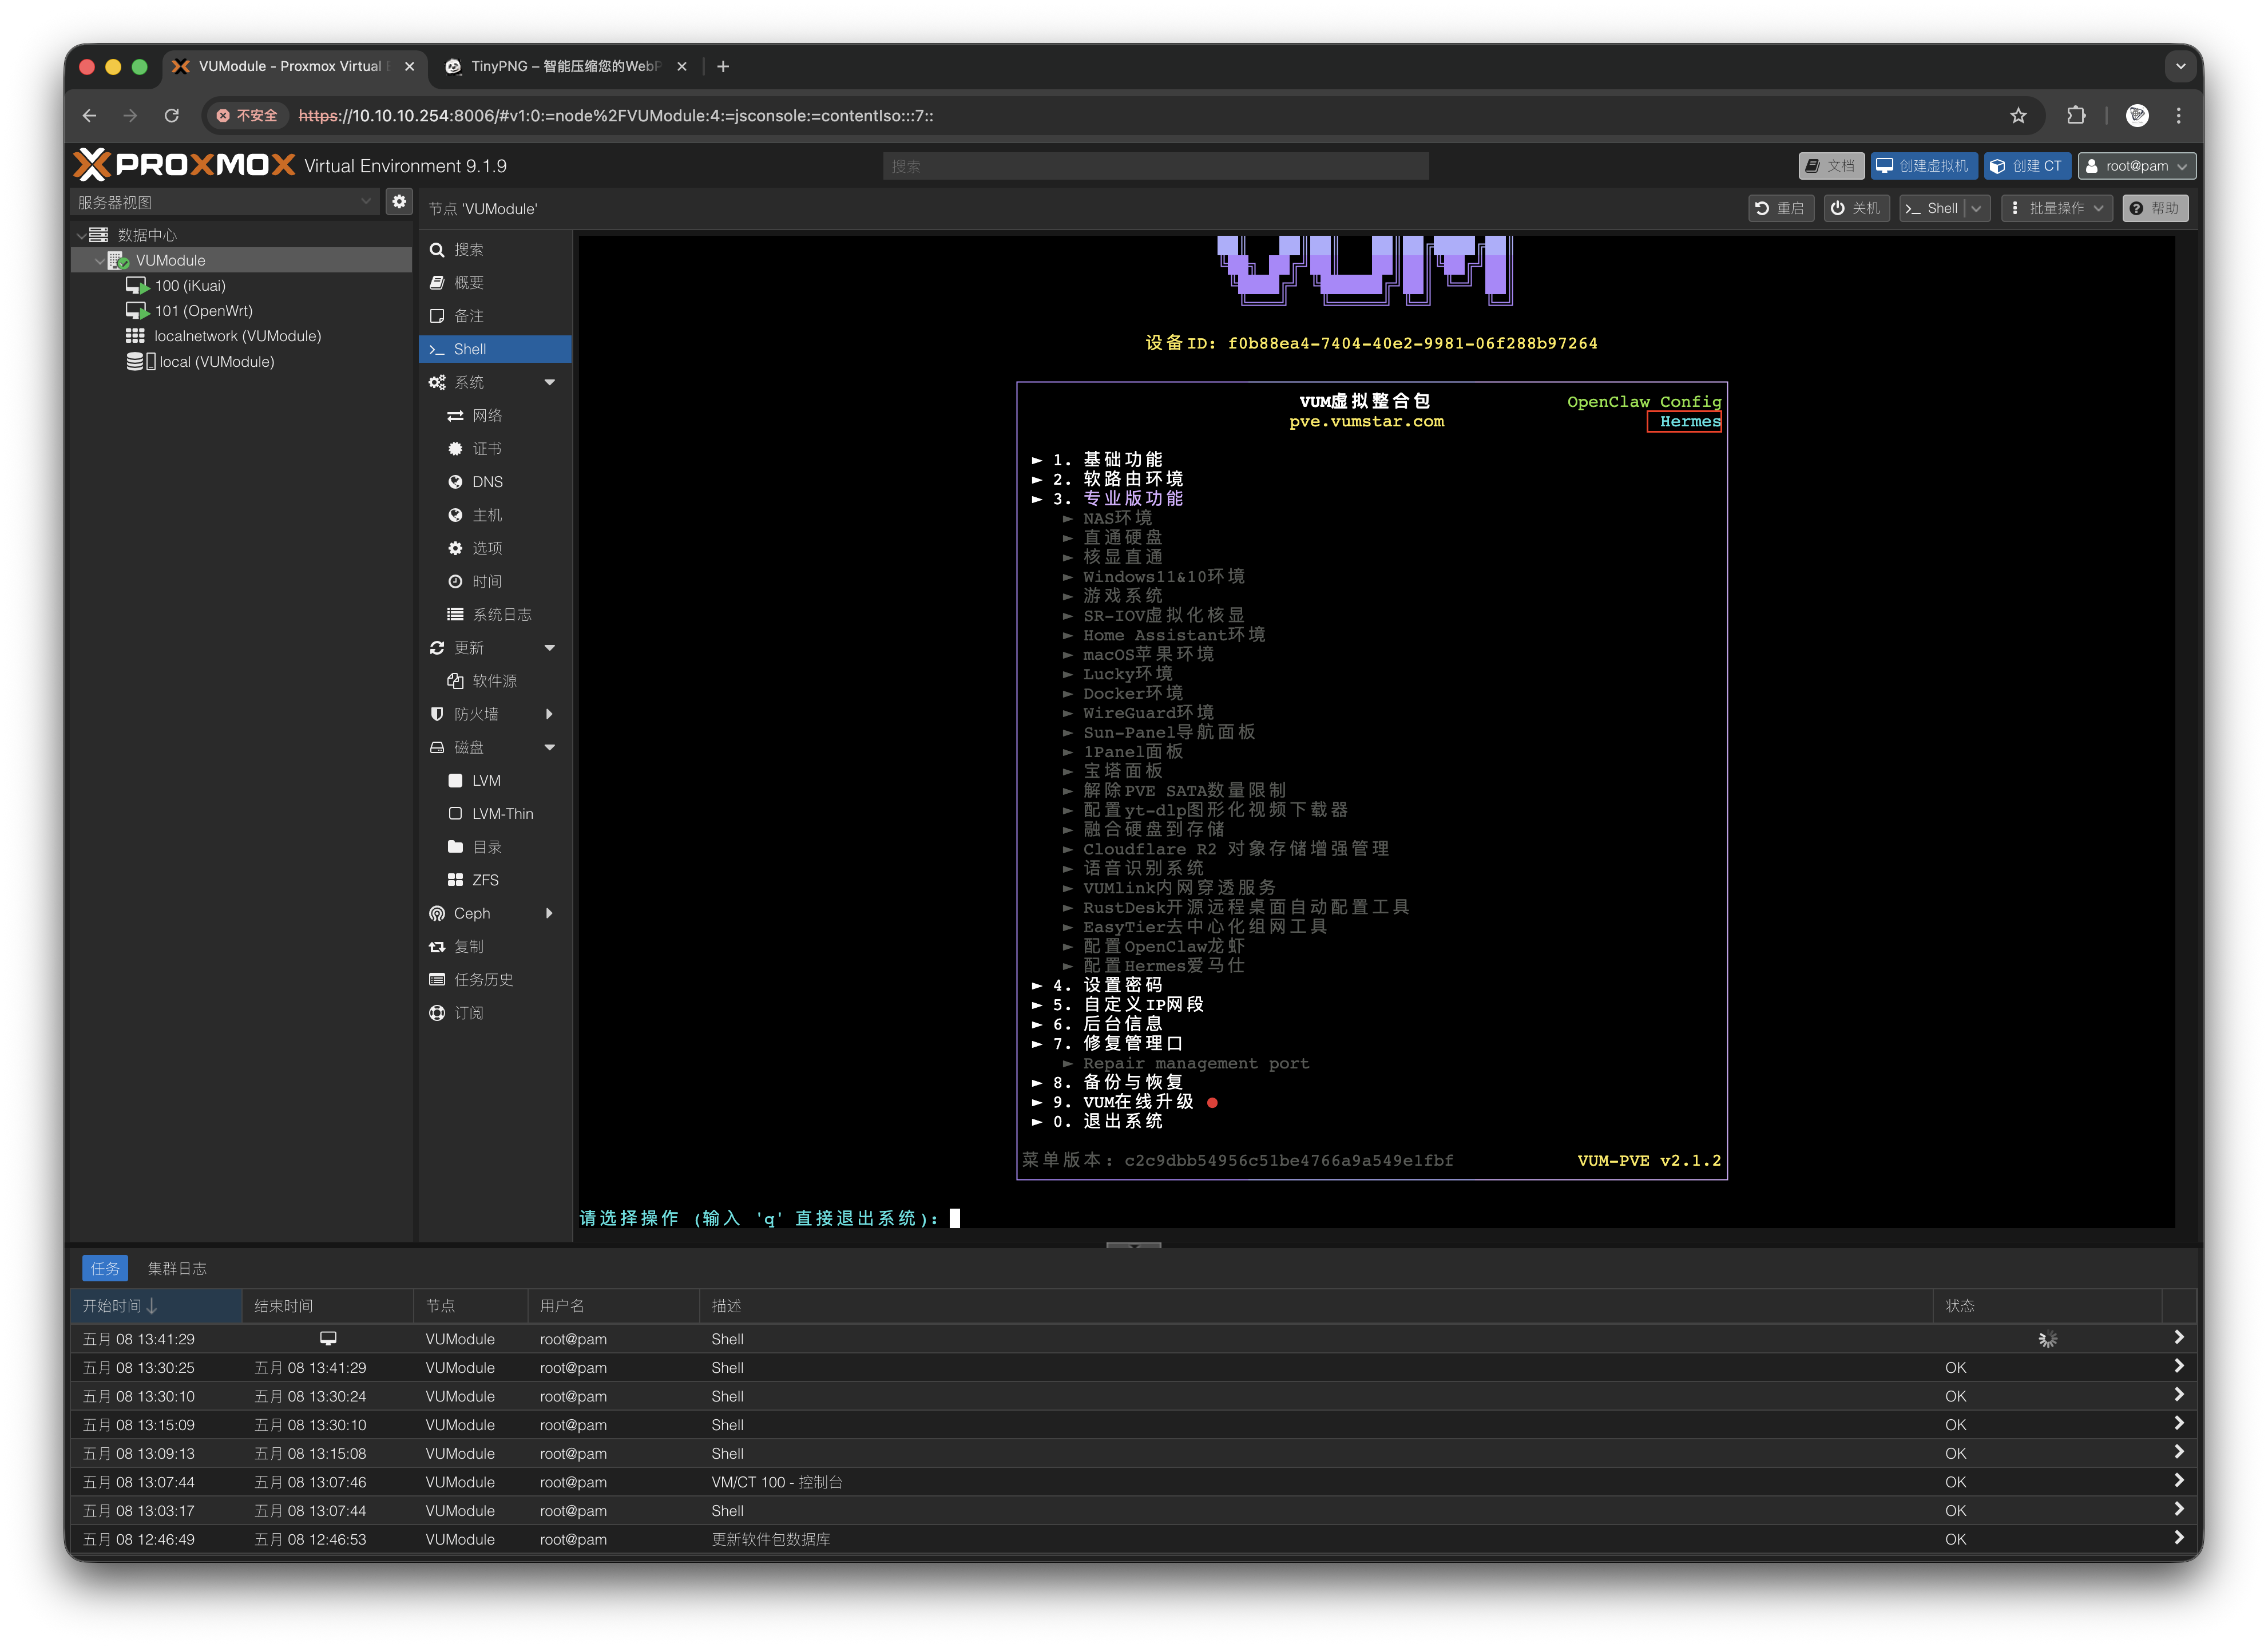Image resolution: width=2268 pixels, height=1647 pixels.
Task: Open a new browser tab
Action: point(723,66)
